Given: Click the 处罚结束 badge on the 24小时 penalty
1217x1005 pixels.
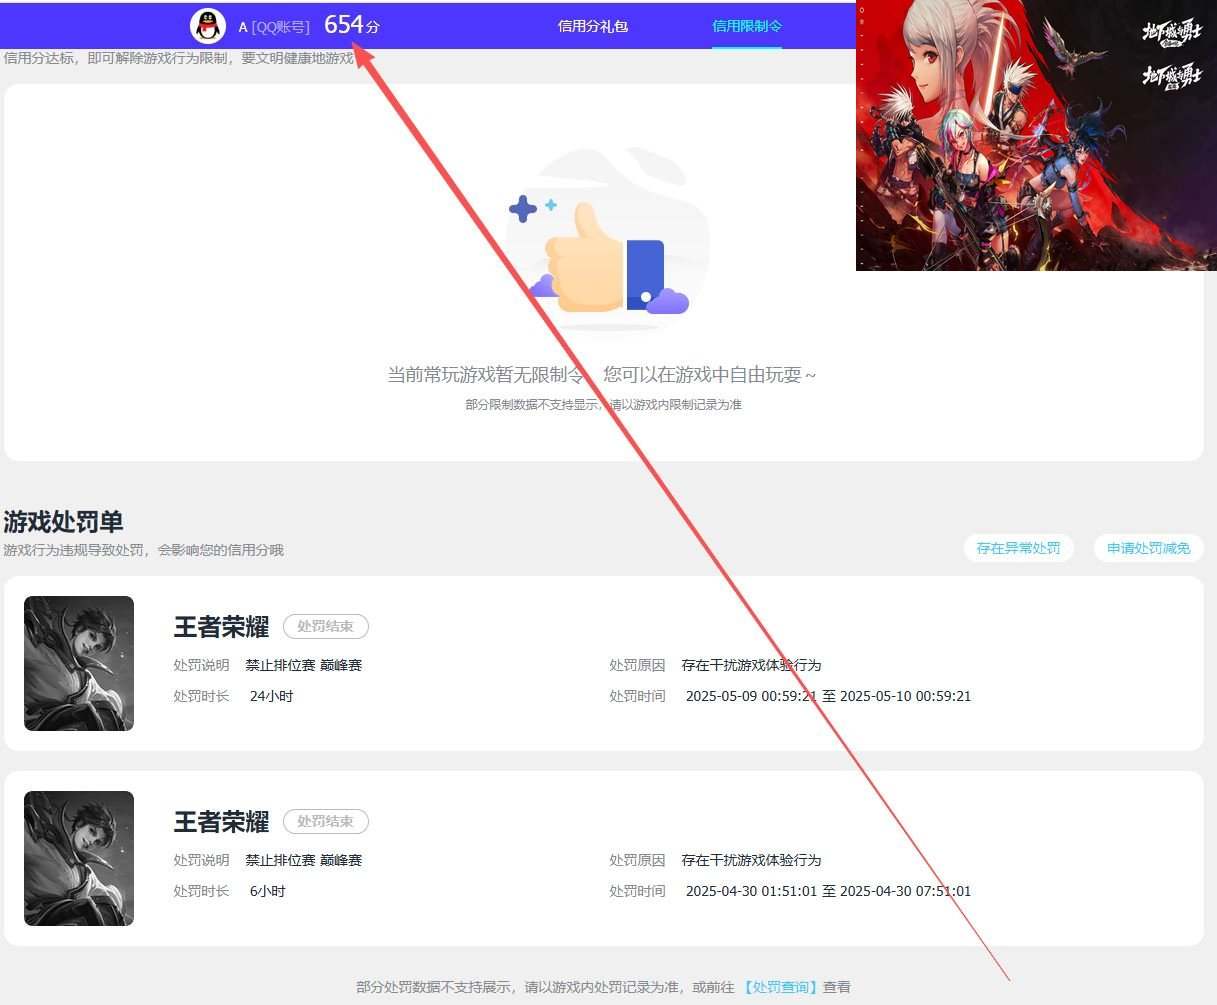Looking at the screenshot, I should click(326, 626).
